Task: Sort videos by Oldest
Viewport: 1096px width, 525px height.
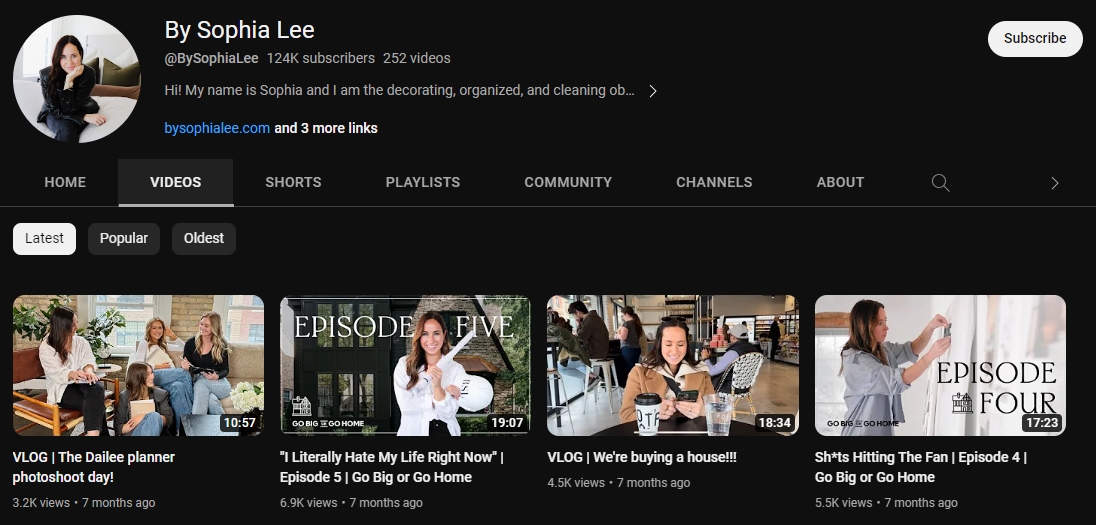Action: coord(203,238)
